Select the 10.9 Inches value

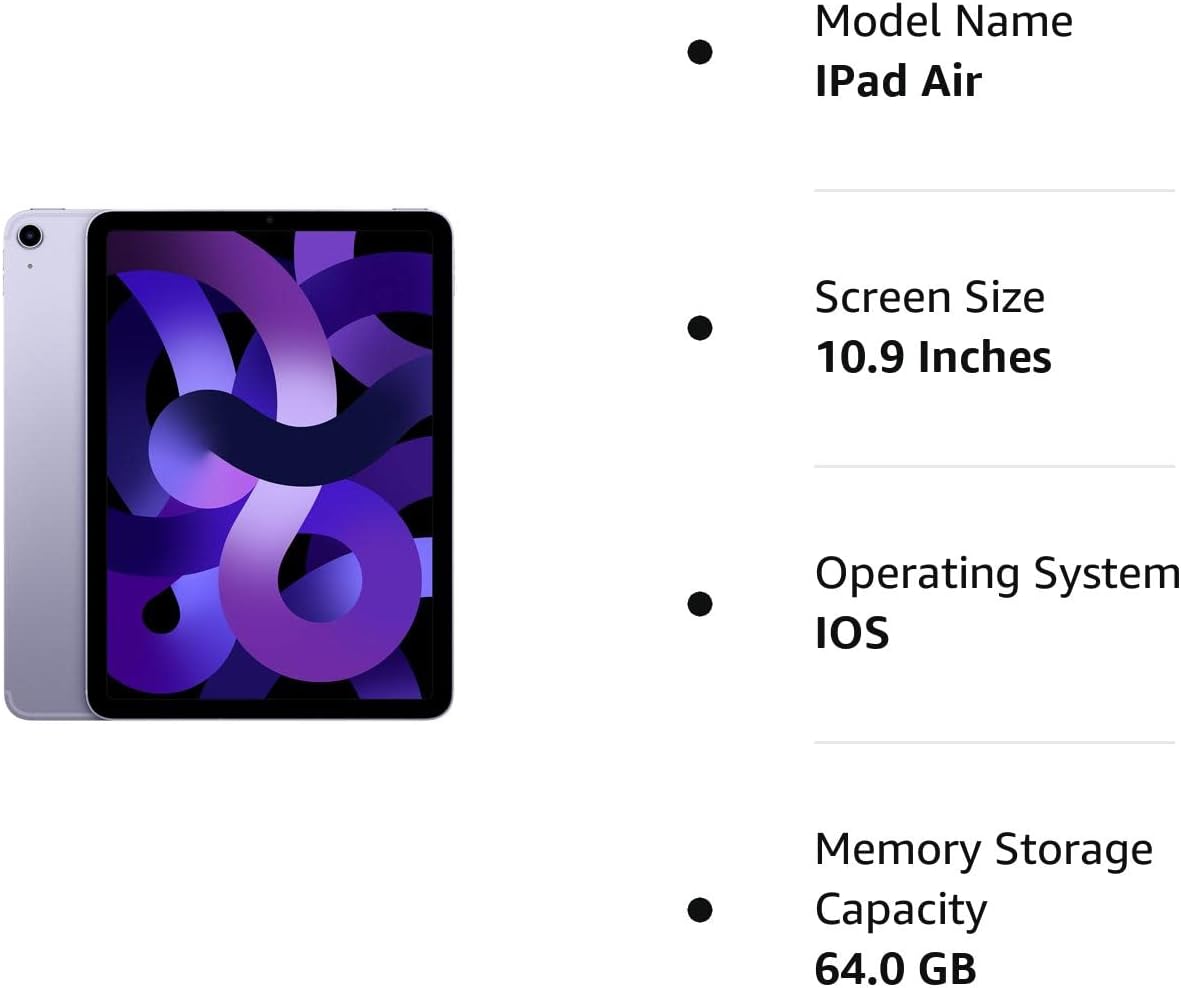pyautogui.click(x=933, y=357)
